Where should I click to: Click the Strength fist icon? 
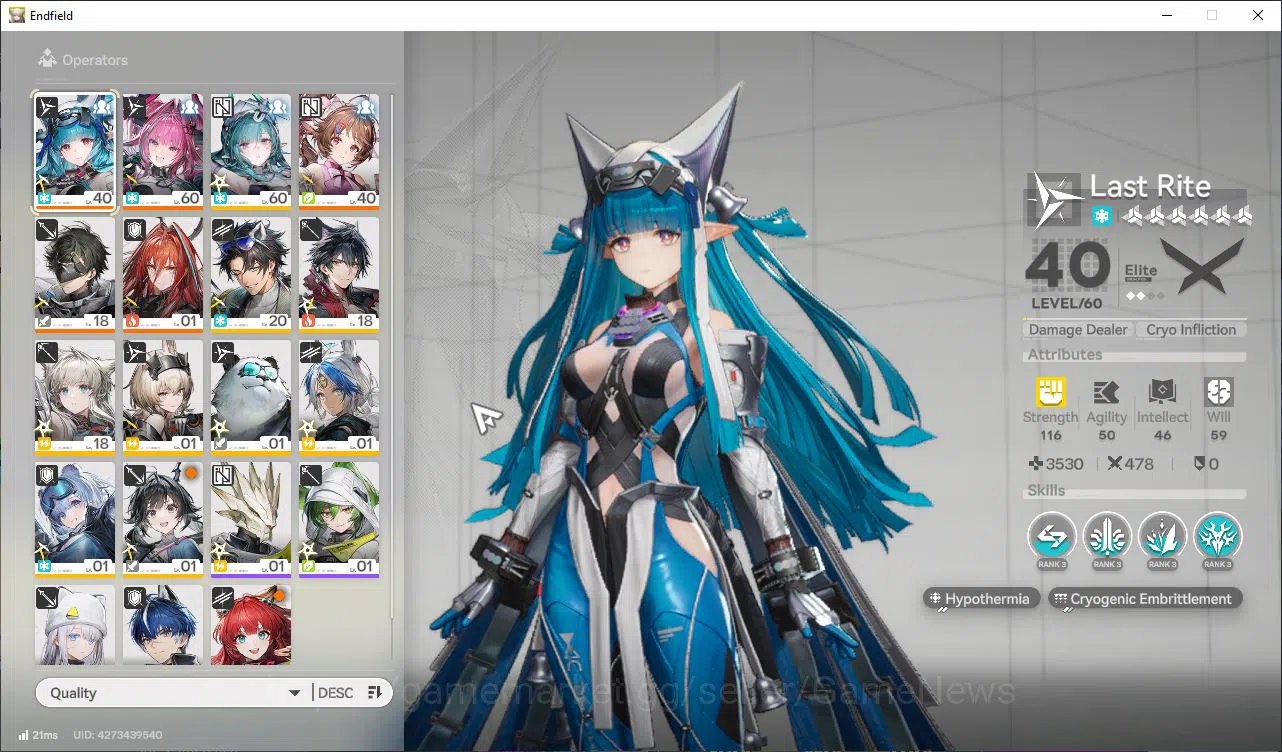pos(1050,392)
